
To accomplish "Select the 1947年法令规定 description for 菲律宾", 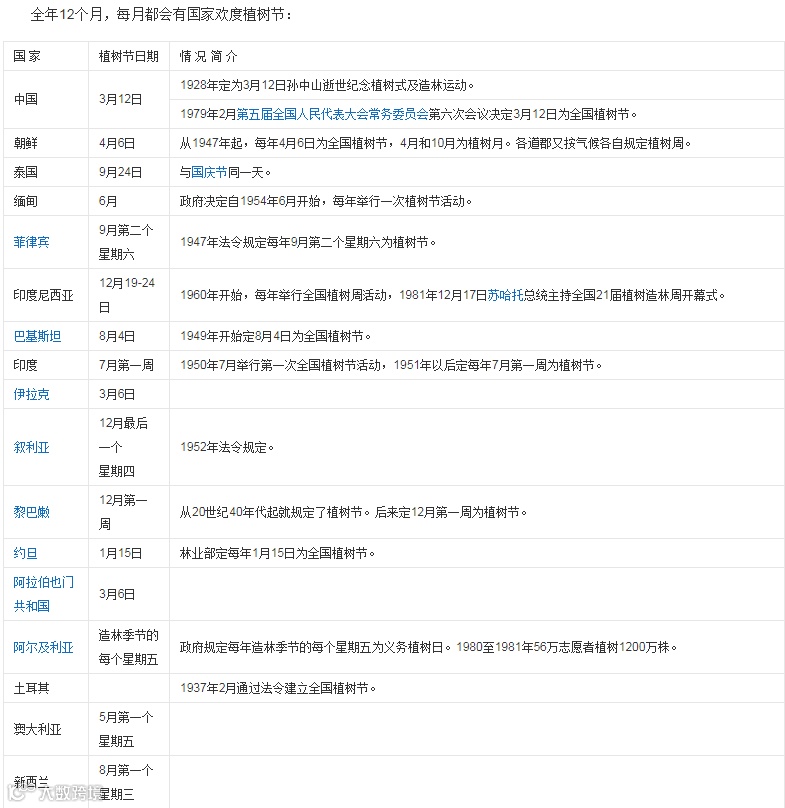I will (x=308, y=242).
